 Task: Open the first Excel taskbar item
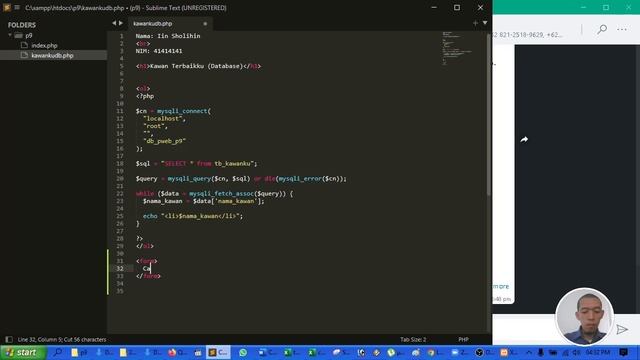click(x=292, y=352)
